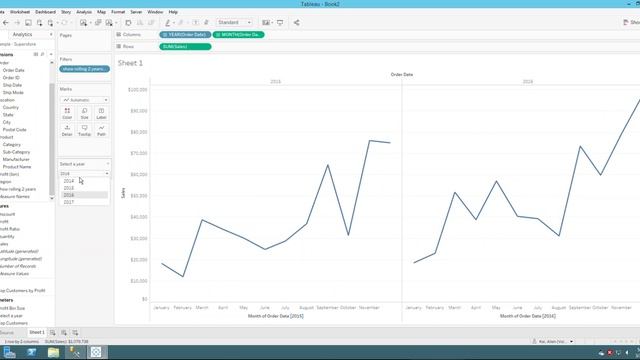Screen dimensions: 640x360
Task: Click the New Worksheet tab icon
Action: (53, 333)
